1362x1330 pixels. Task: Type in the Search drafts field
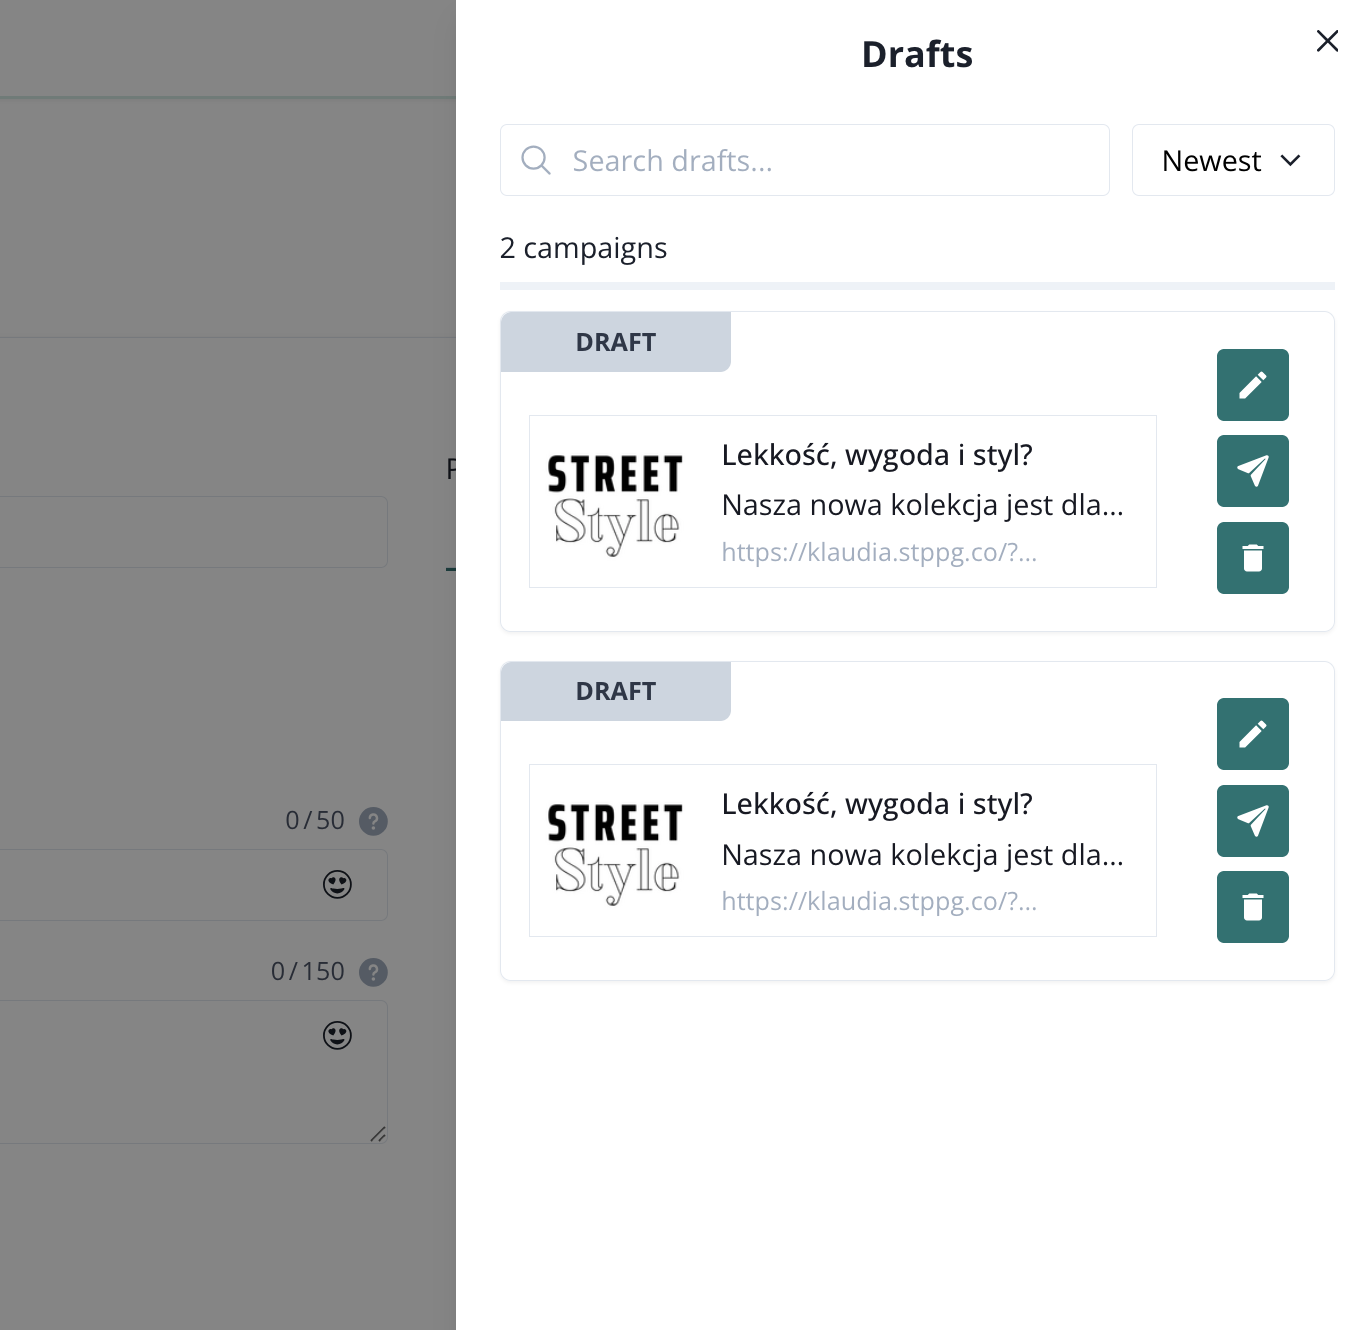pyautogui.click(x=830, y=160)
